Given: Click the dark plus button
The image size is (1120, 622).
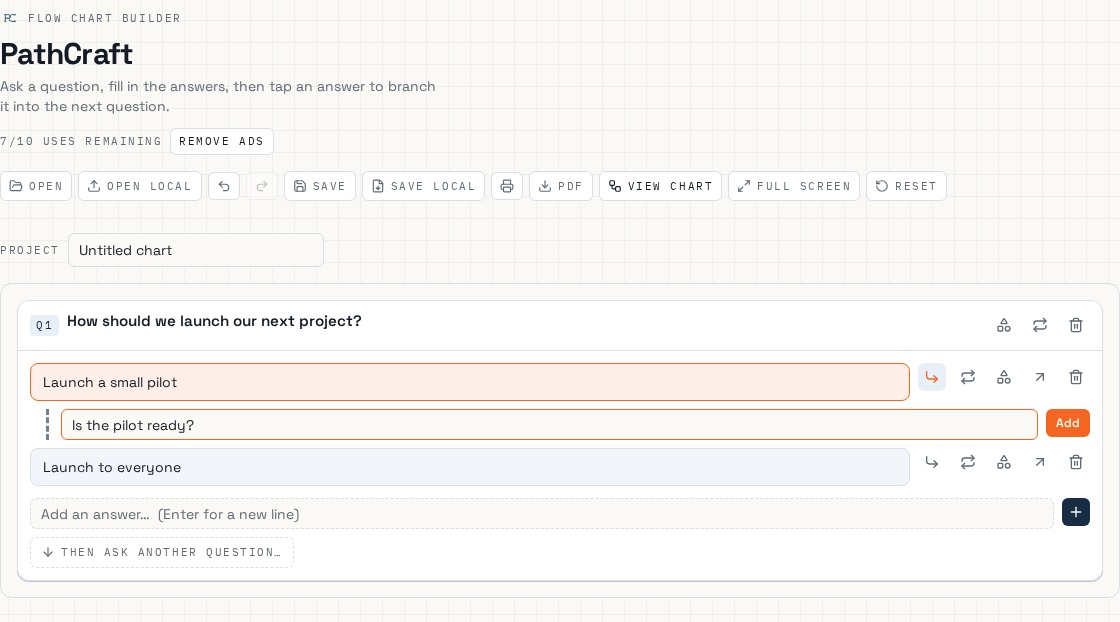Looking at the screenshot, I should pos(1076,512).
